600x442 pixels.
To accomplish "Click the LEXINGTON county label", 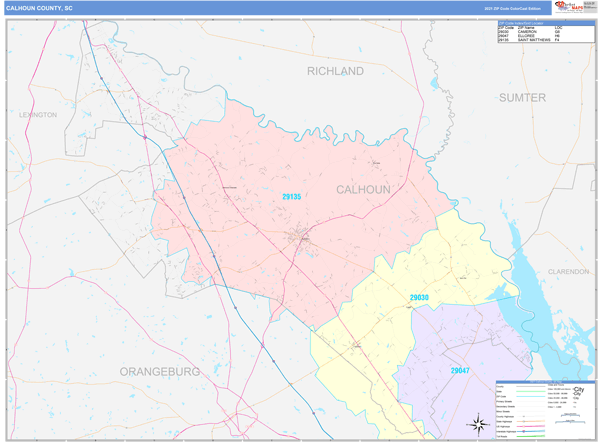I will pos(38,115).
